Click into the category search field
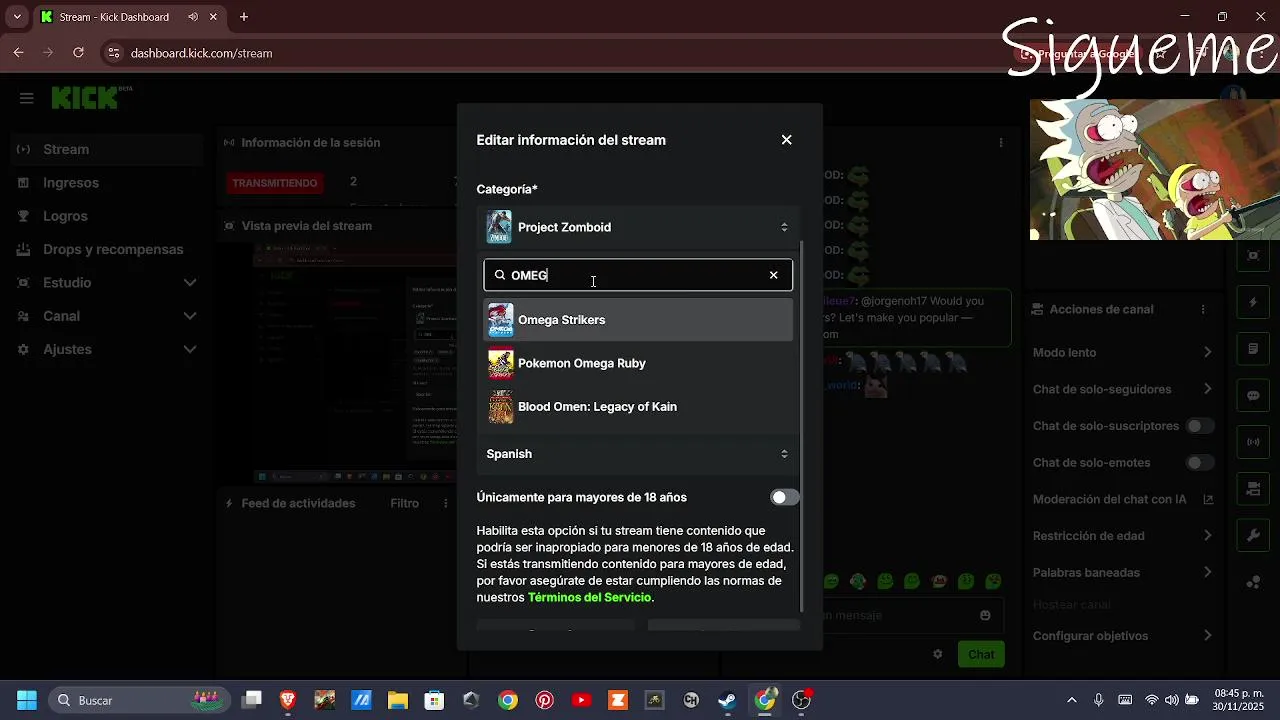The height and width of the screenshot is (720, 1280). (638, 275)
